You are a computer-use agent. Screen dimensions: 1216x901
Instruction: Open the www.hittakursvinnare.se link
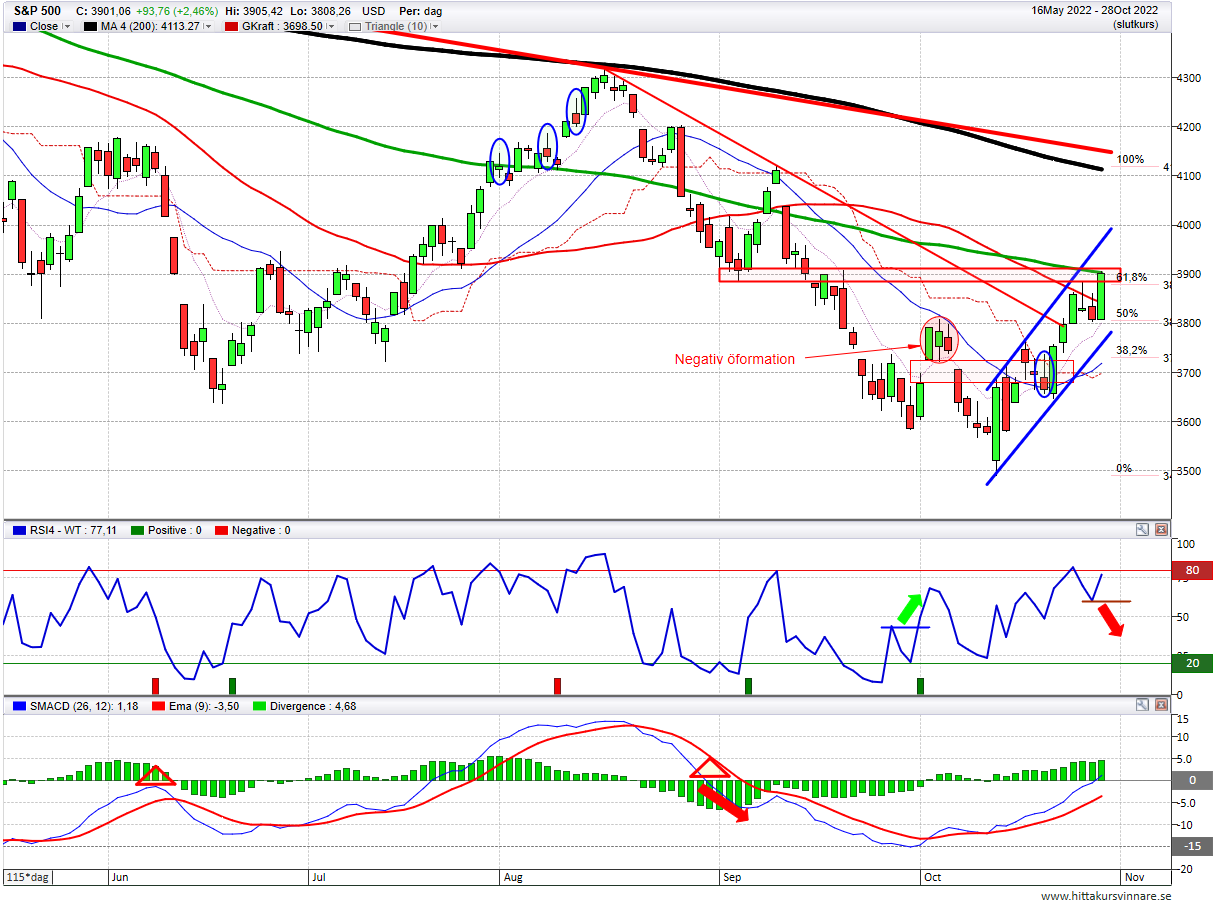point(1106,896)
